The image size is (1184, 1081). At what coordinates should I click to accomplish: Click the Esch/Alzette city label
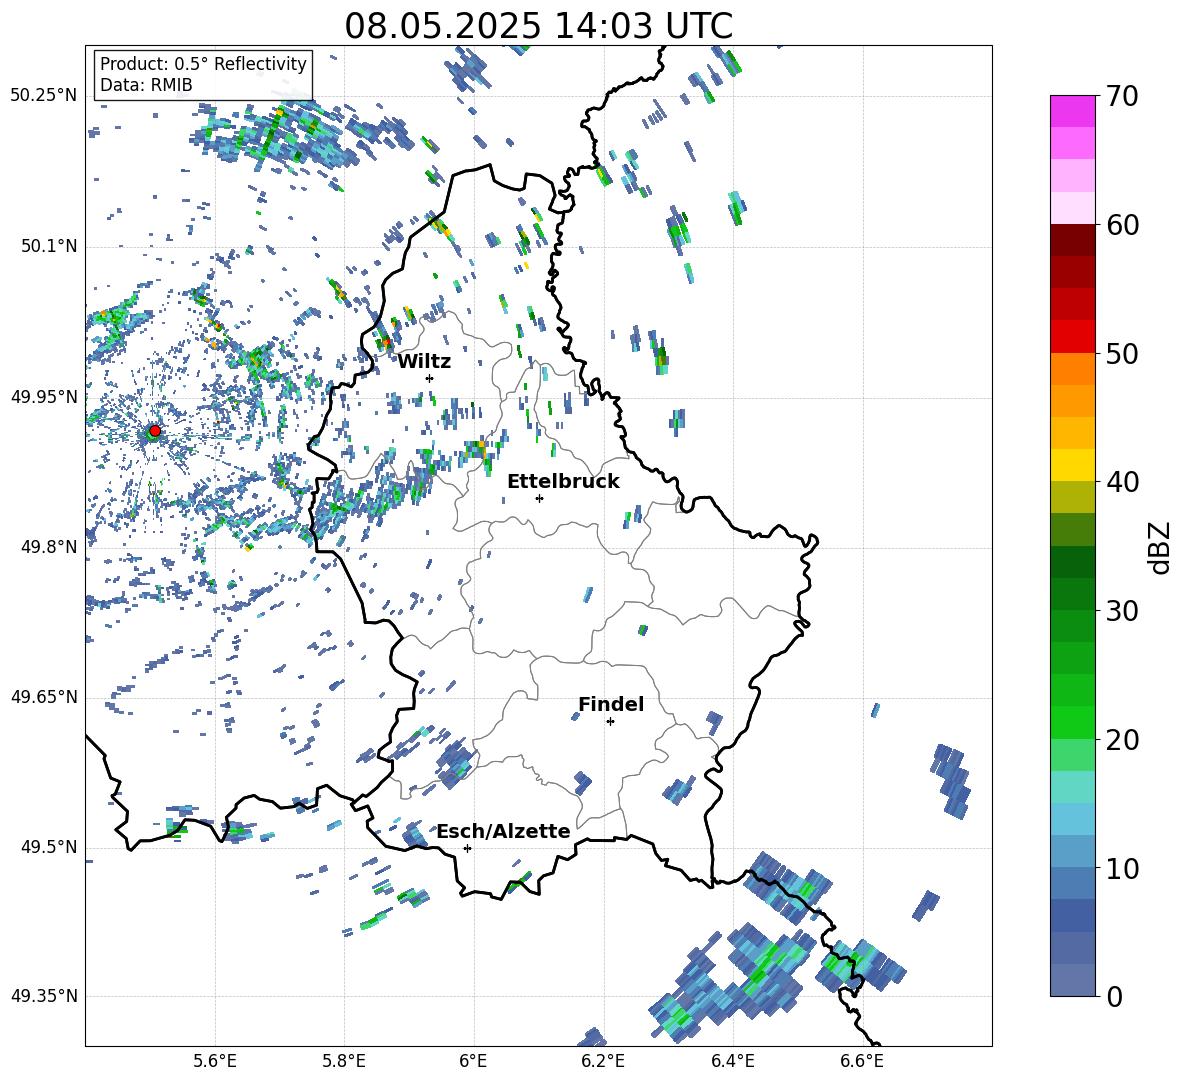504,831
